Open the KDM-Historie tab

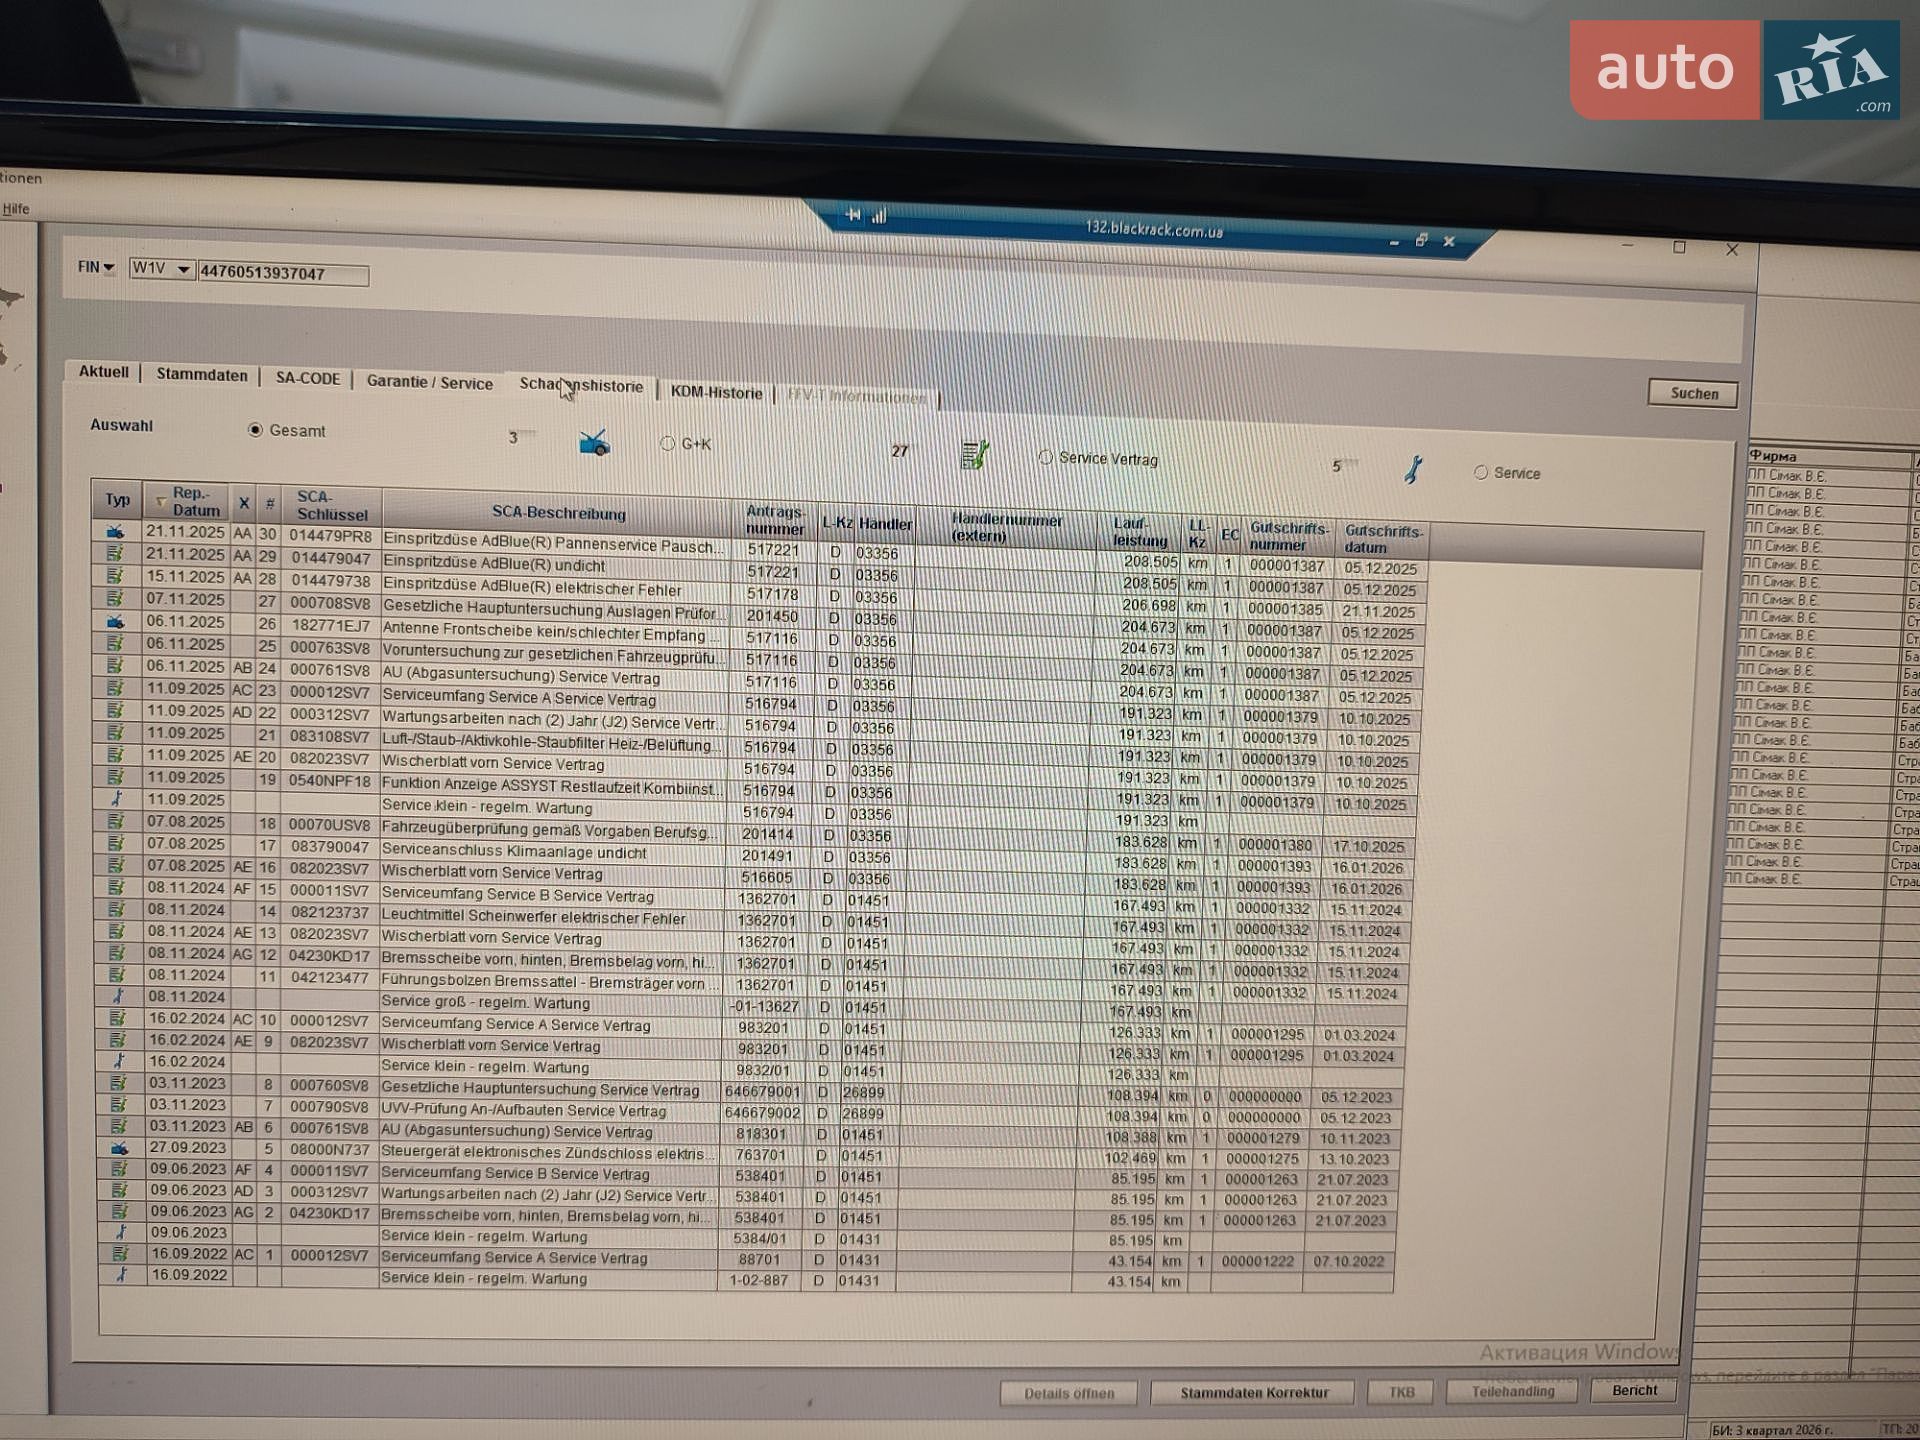pyautogui.click(x=716, y=392)
